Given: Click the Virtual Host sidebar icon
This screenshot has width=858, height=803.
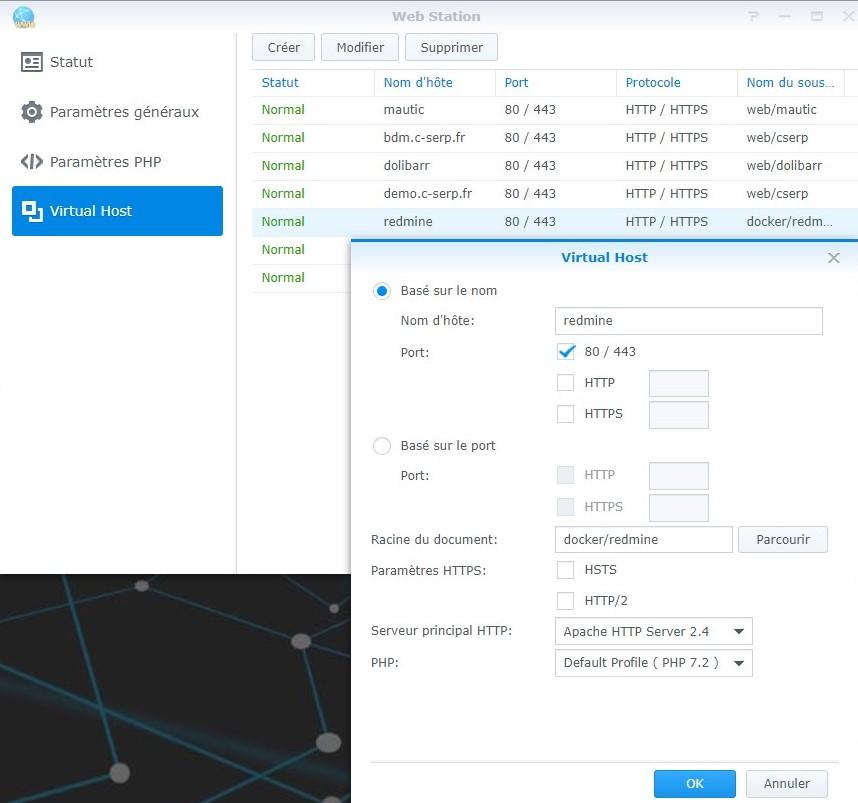Looking at the screenshot, I should click(32, 211).
